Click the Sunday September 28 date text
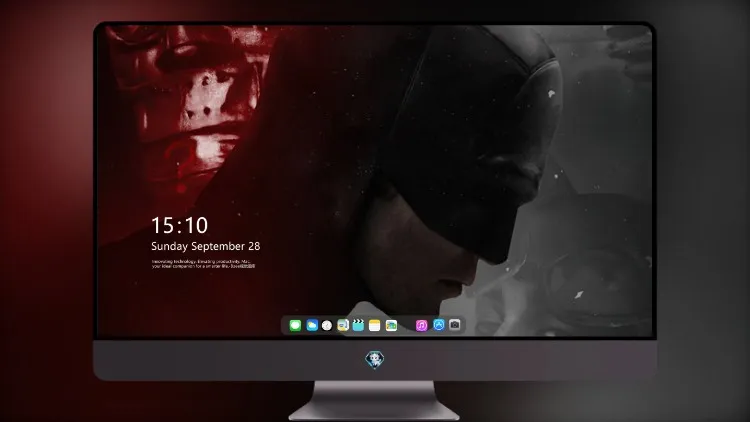The height and width of the screenshot is (422, 750). tap(206, 246)
